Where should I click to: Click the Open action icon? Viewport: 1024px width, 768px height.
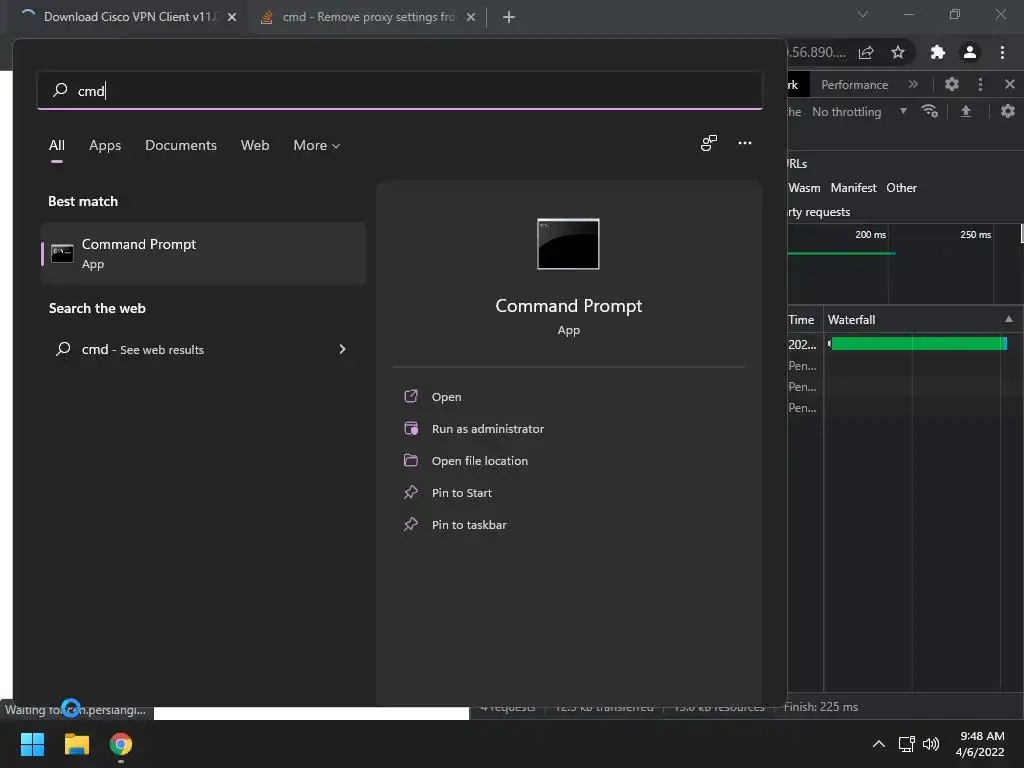point(411,396)
